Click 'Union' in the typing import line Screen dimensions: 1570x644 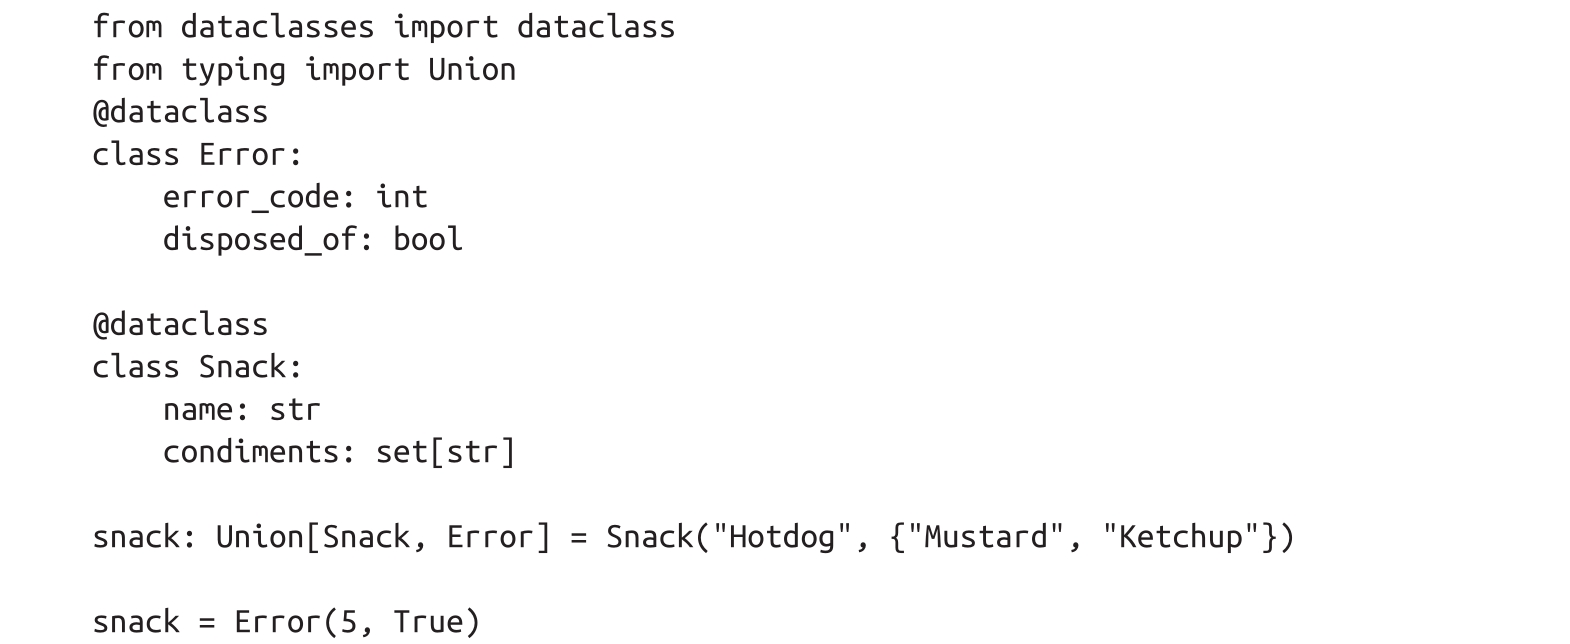(472, 70)
